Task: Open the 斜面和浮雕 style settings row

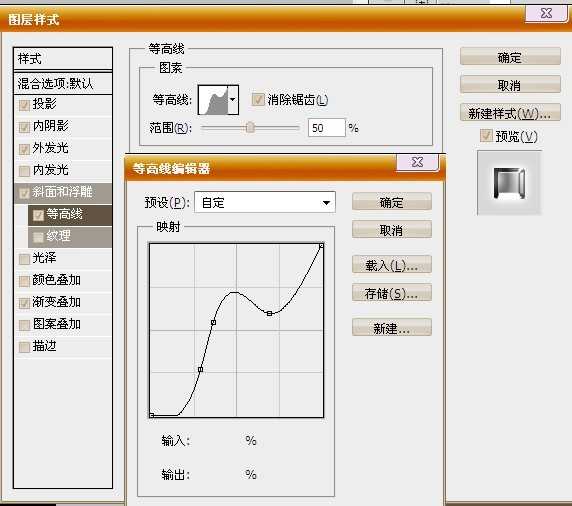Action: click(x=63, y=193)
